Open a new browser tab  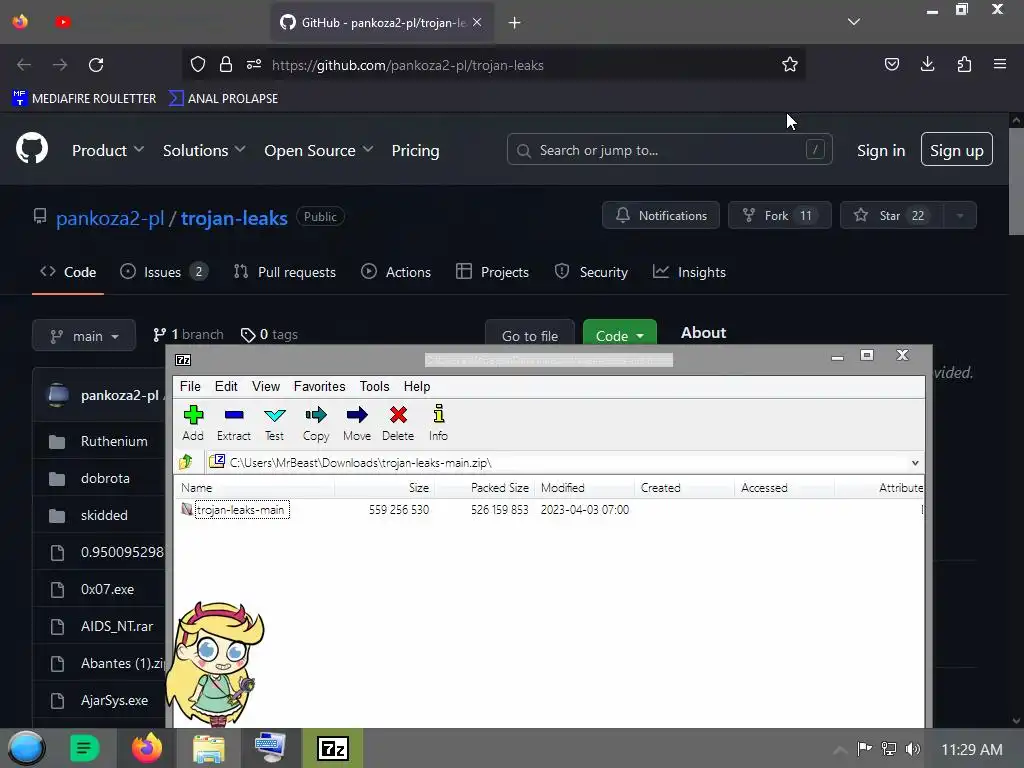pyautogui.click(x=515, y=23)
